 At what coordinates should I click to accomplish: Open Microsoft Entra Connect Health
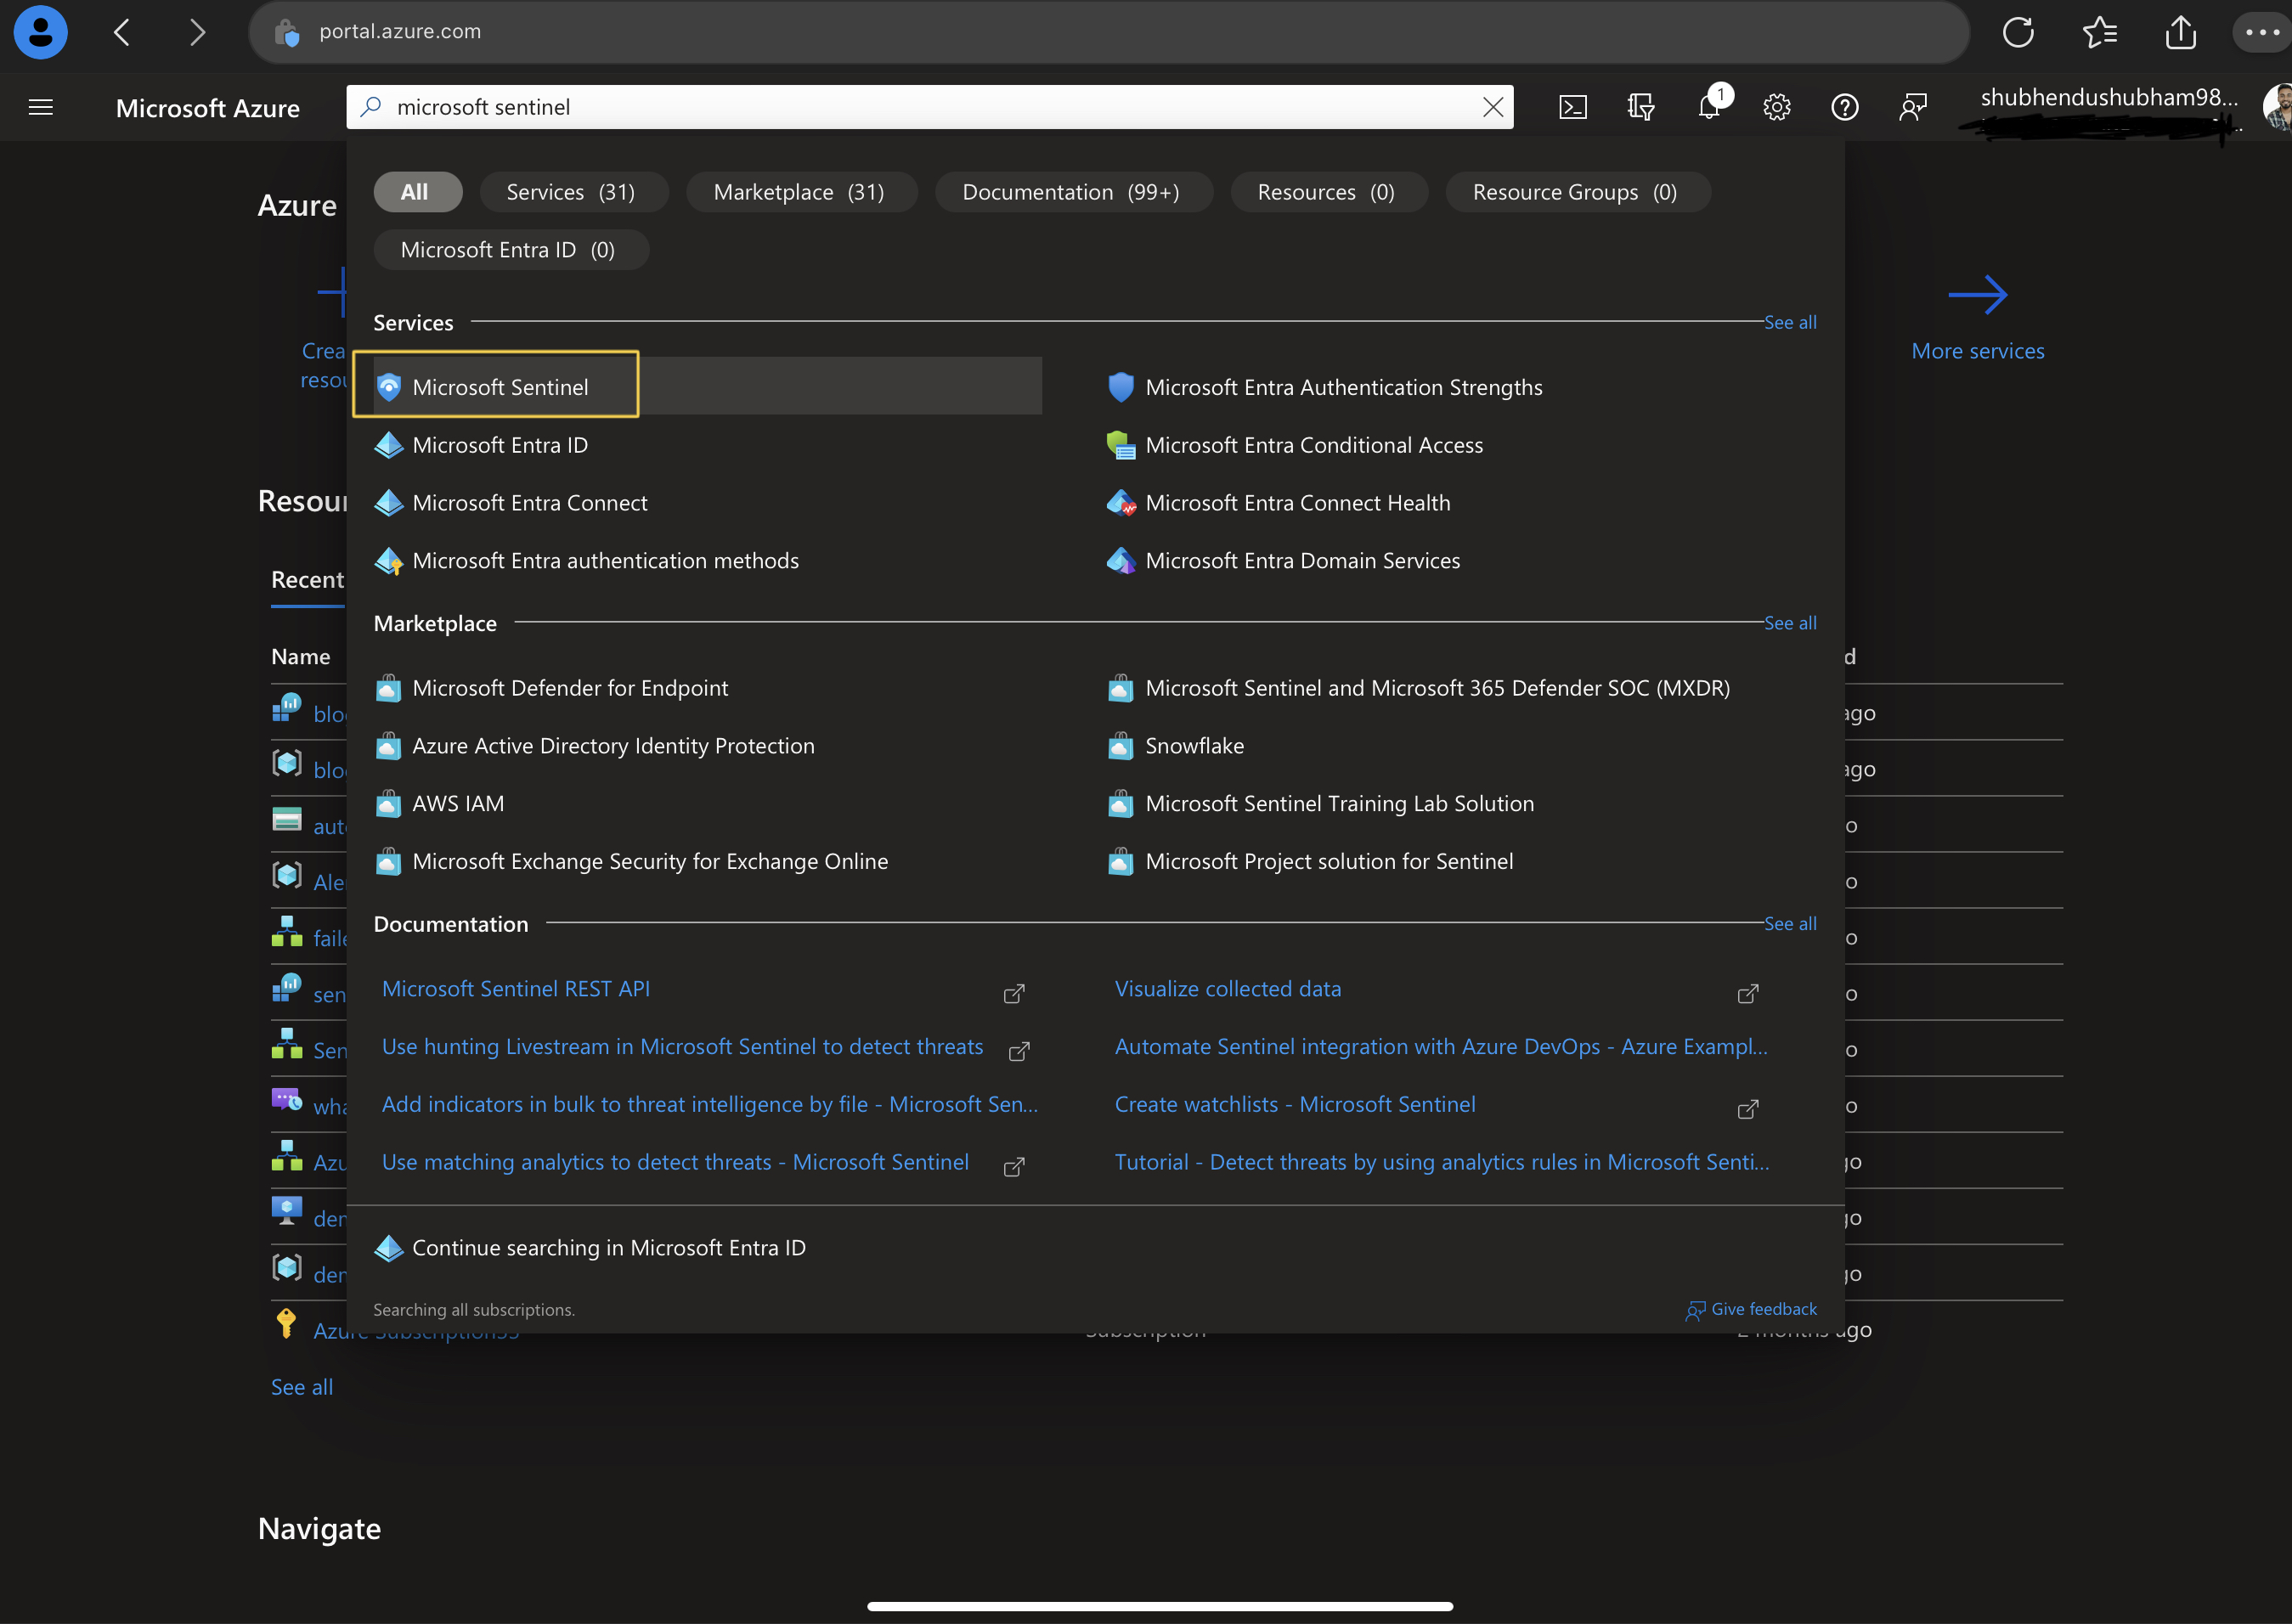(1279, 503)
